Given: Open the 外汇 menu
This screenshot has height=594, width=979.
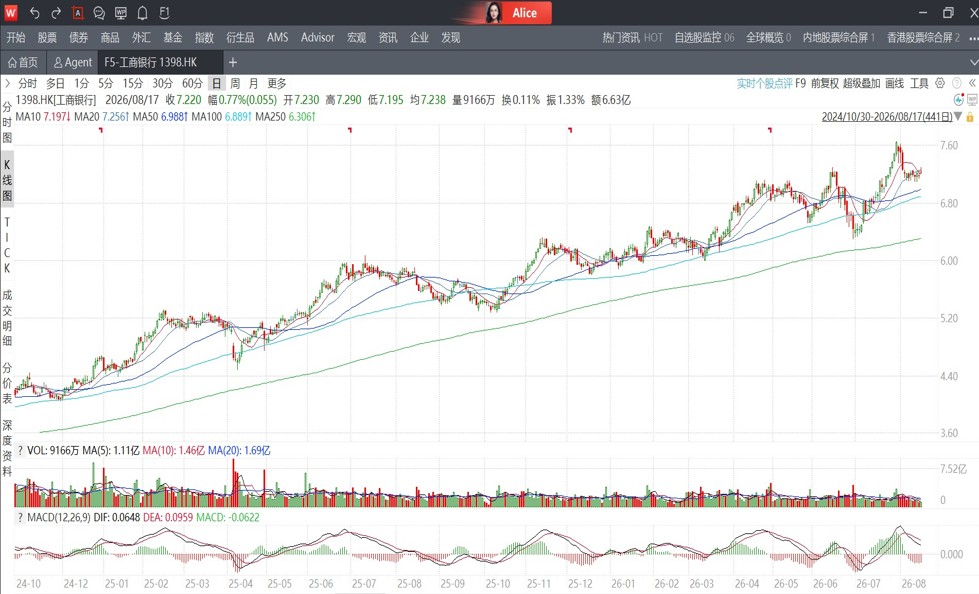Looking at the screenshot, I should (141, 37).
